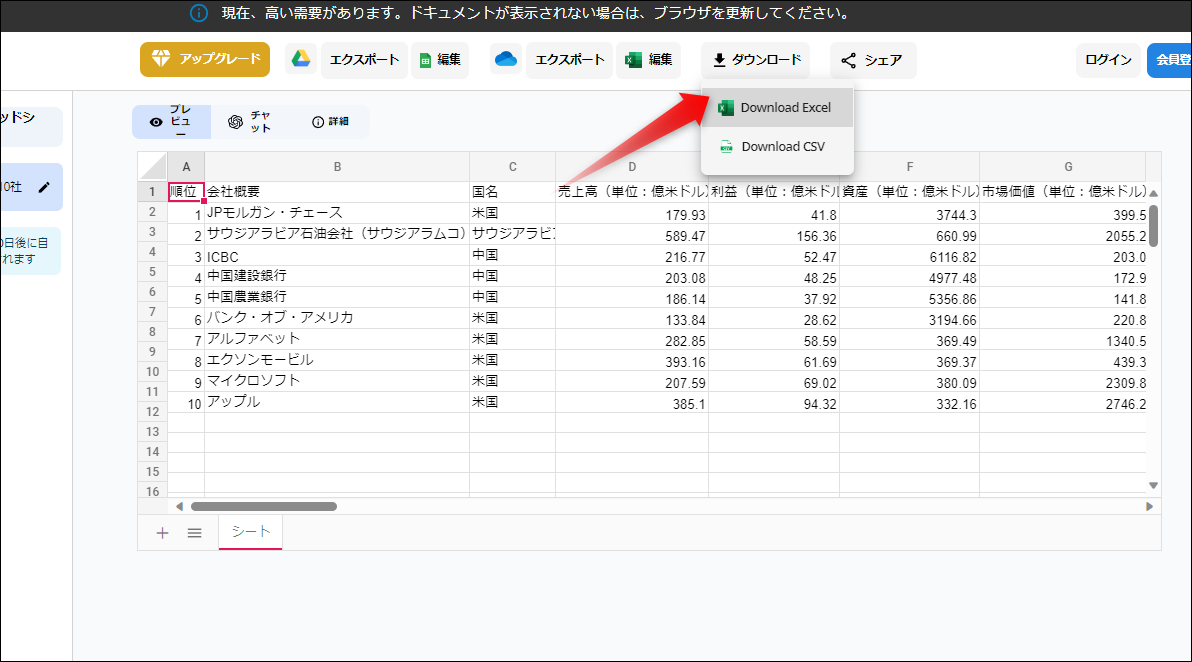1192x662 pixels.
Task: Click the マイクロソフト cell
Action: pos(337,381)
